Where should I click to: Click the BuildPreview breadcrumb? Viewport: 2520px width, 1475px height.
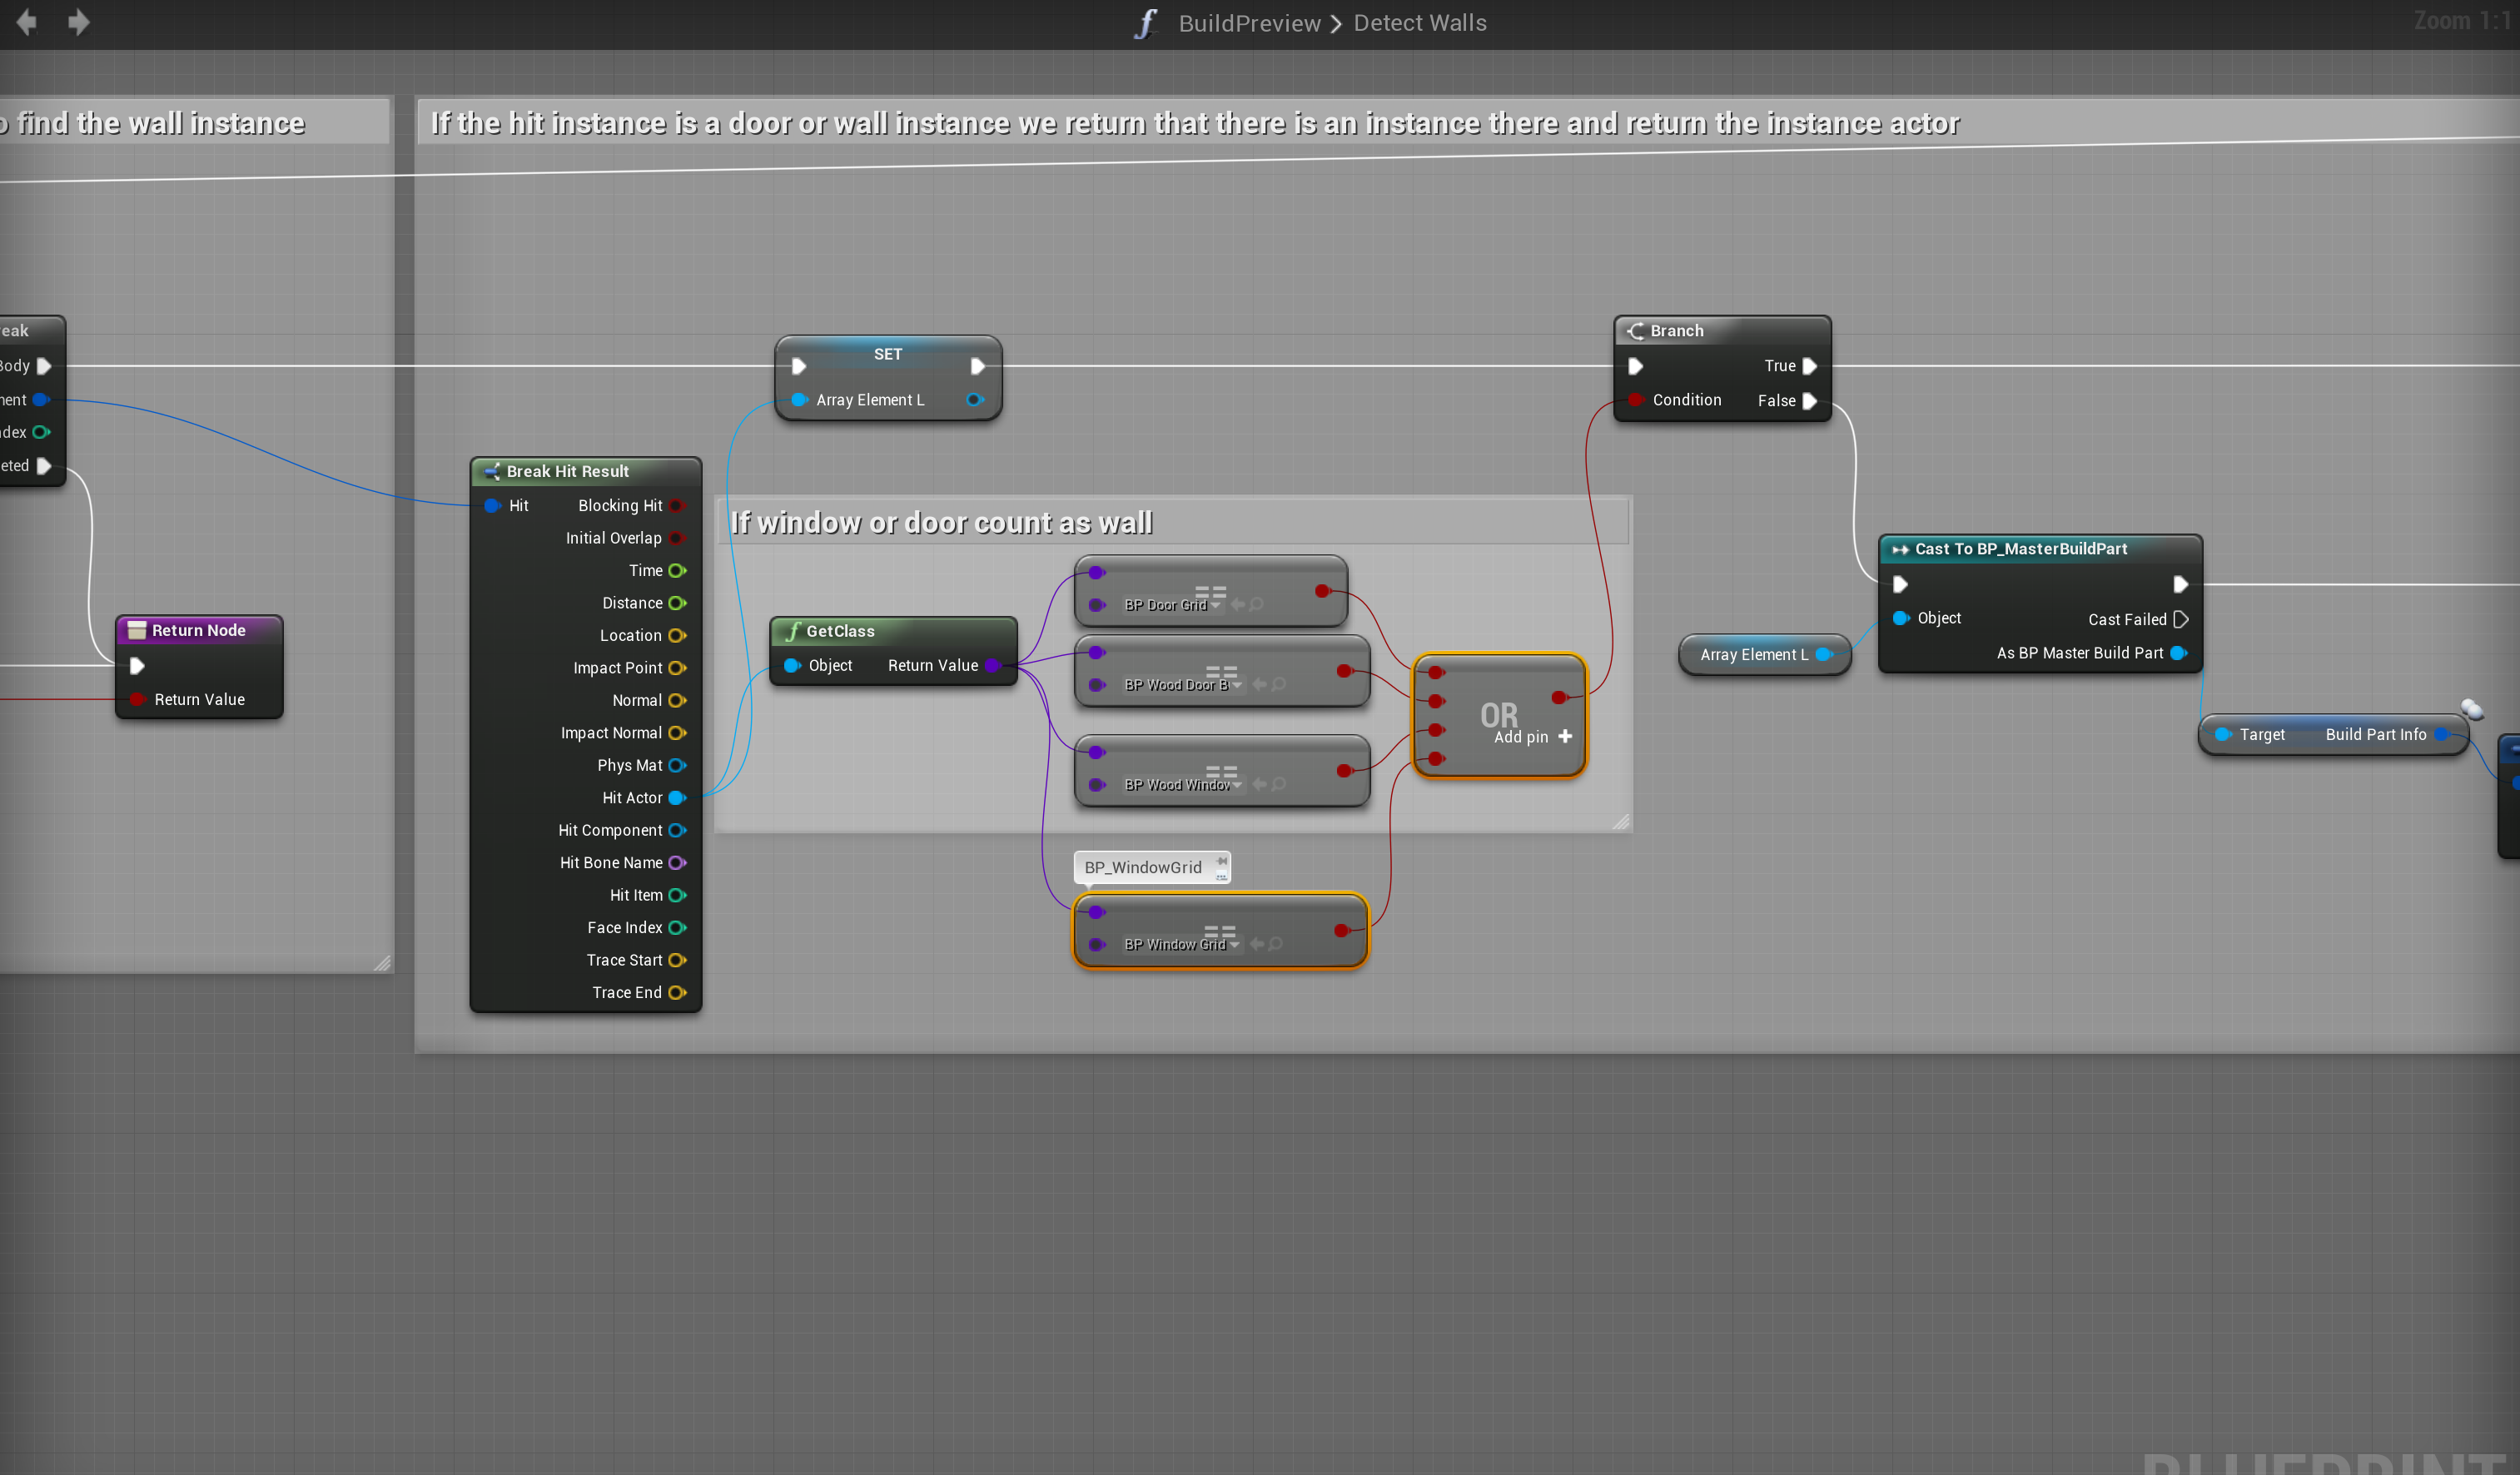[1249, 23]
